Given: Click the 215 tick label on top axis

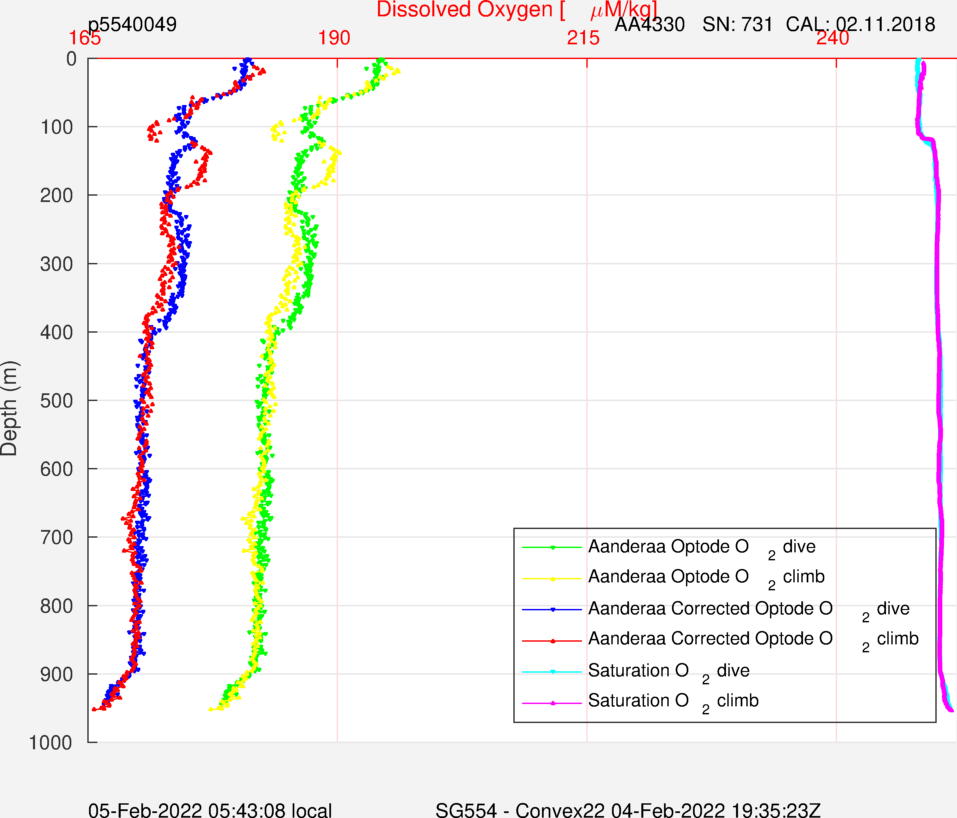Looking at the screenshot, I should coord(583,38).
